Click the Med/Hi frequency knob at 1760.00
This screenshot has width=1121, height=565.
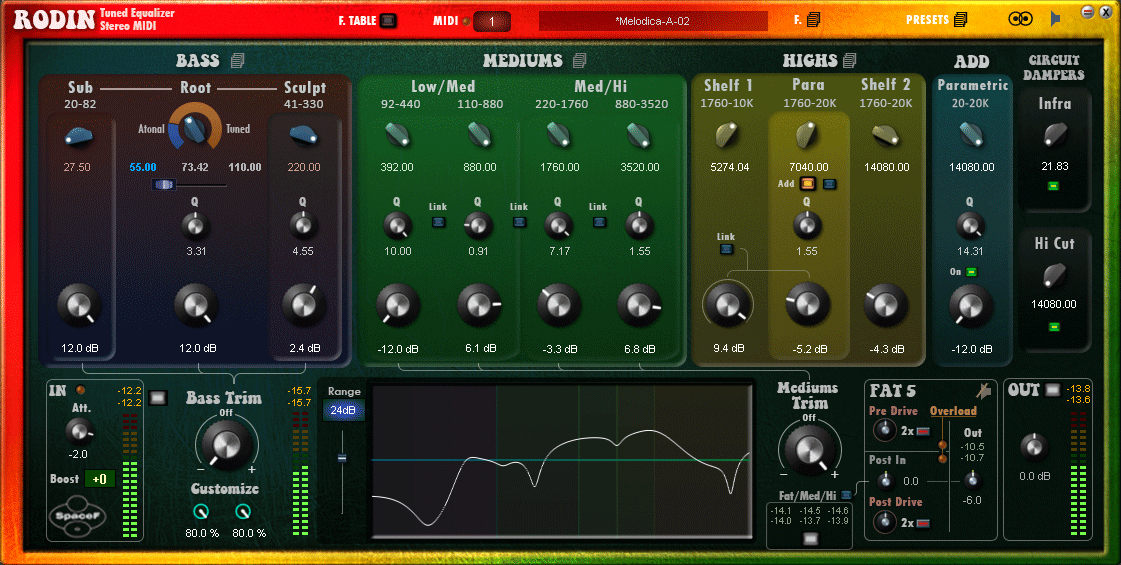coord(559,134)
